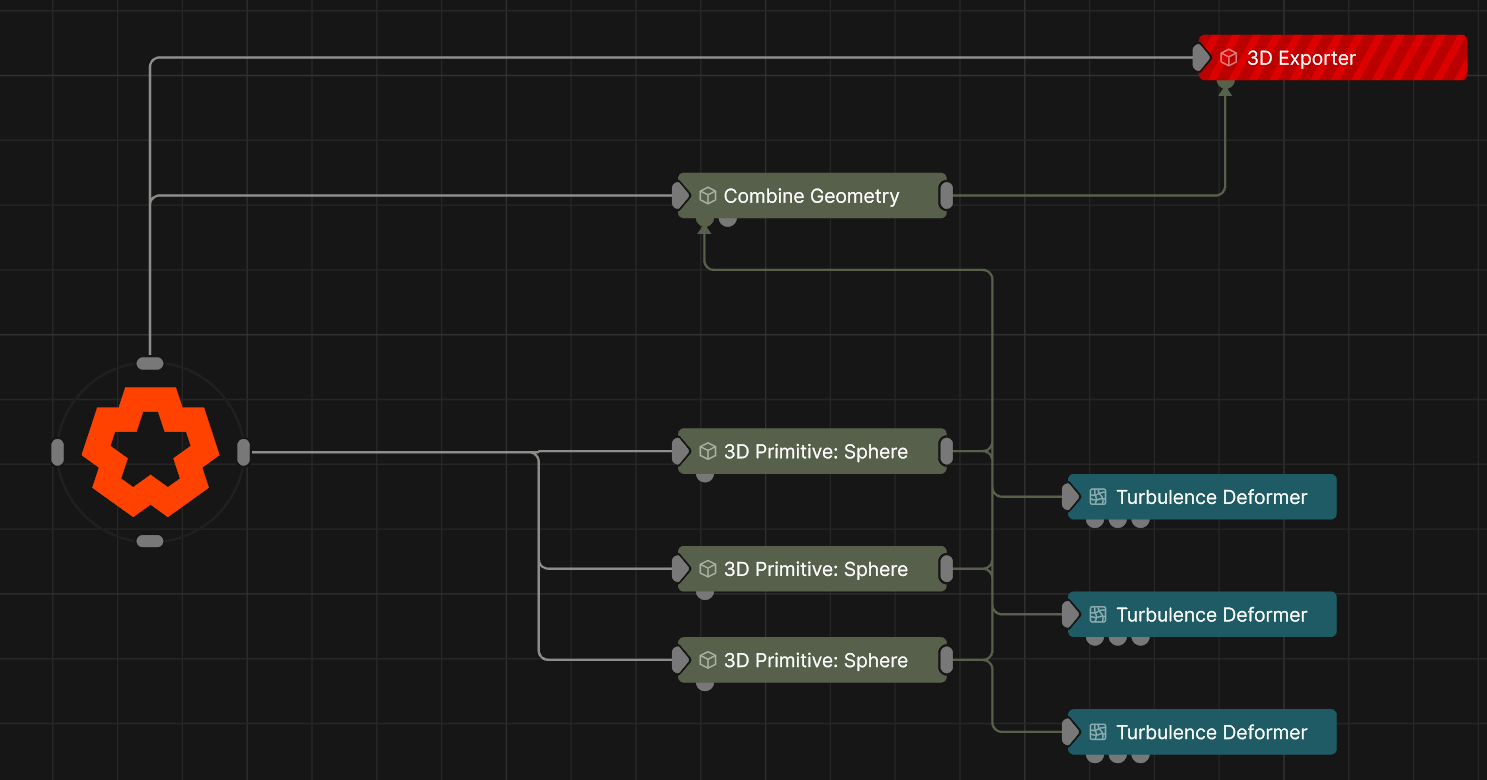Select the orange star generator node

[x=150, y=452]
